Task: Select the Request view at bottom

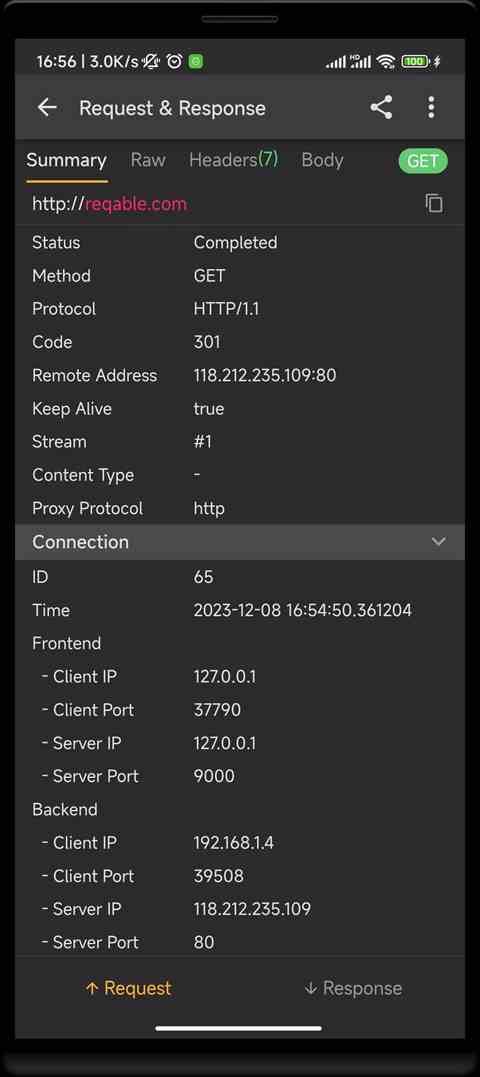Action: click(128, 988)
